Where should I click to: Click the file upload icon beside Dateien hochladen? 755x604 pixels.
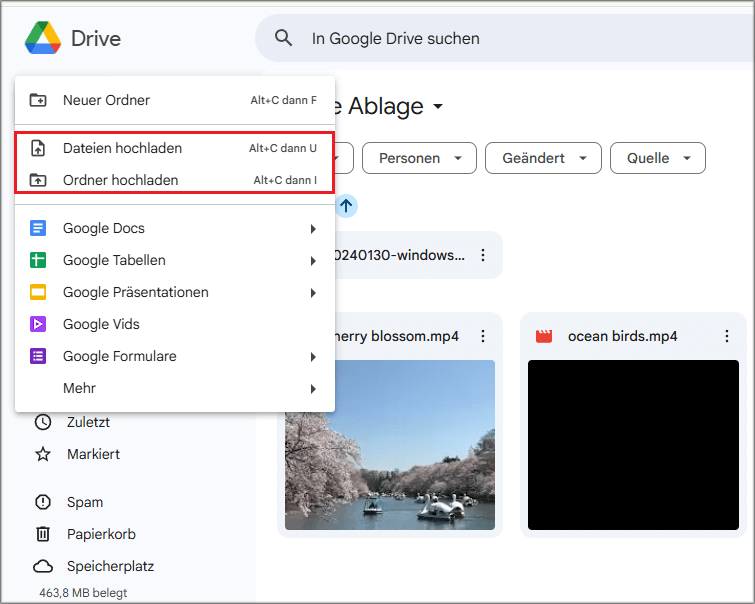click(x=38, y=148)
